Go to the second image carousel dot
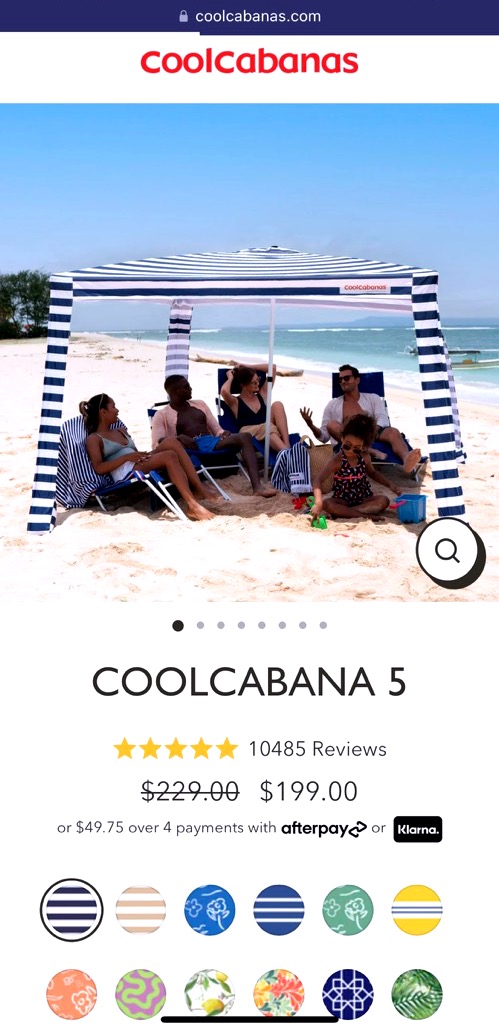 tap(200, 625)
